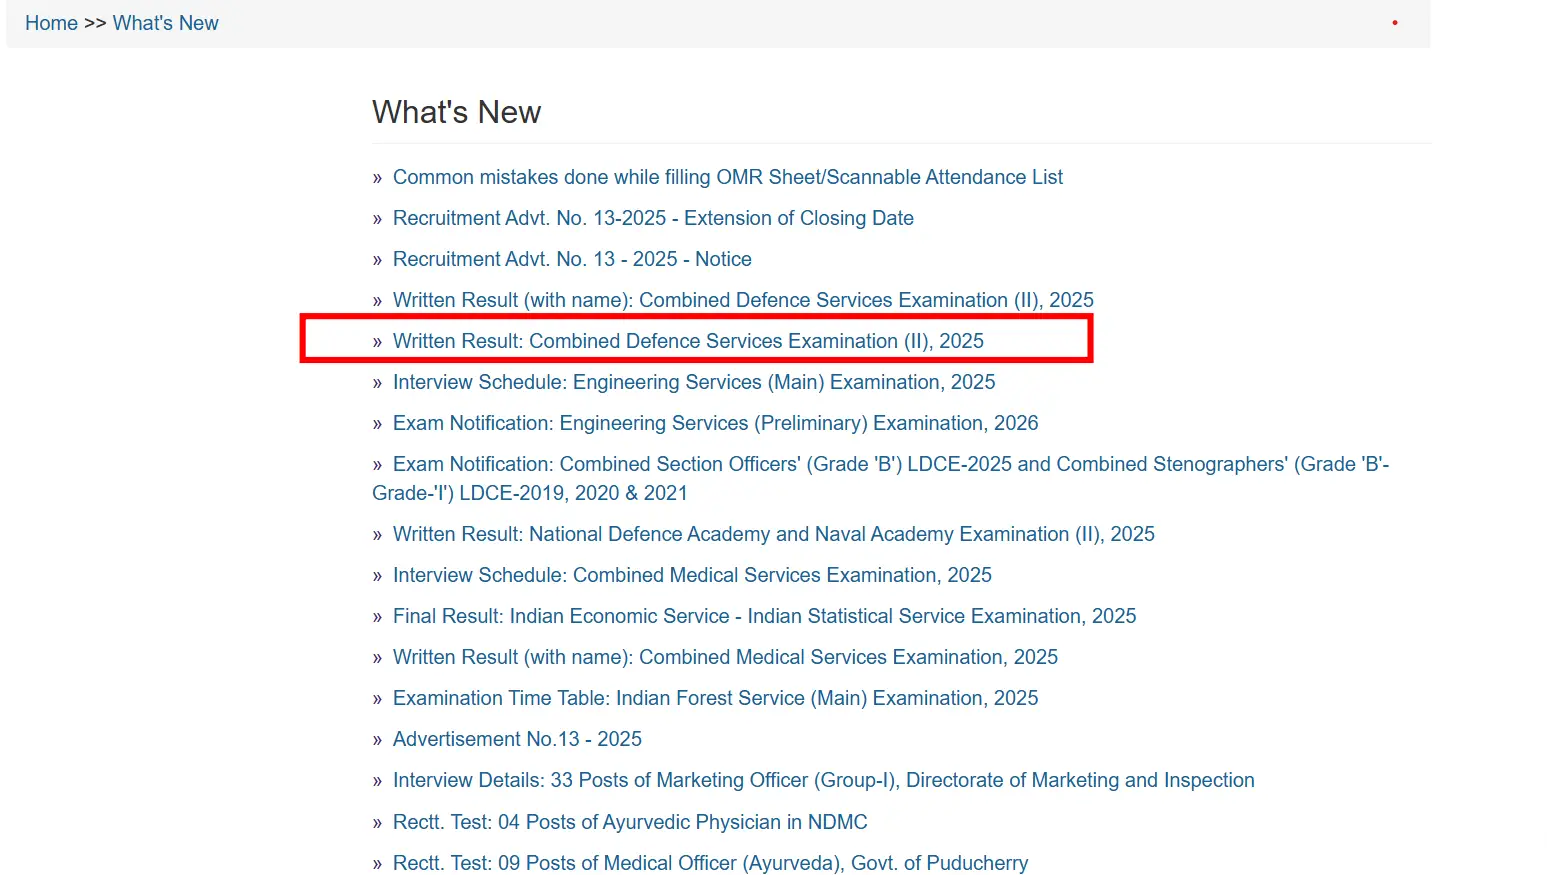View Final Result: Indian Economic Service Examination
Screen dimensions: 1547x875
click(764, 616)
